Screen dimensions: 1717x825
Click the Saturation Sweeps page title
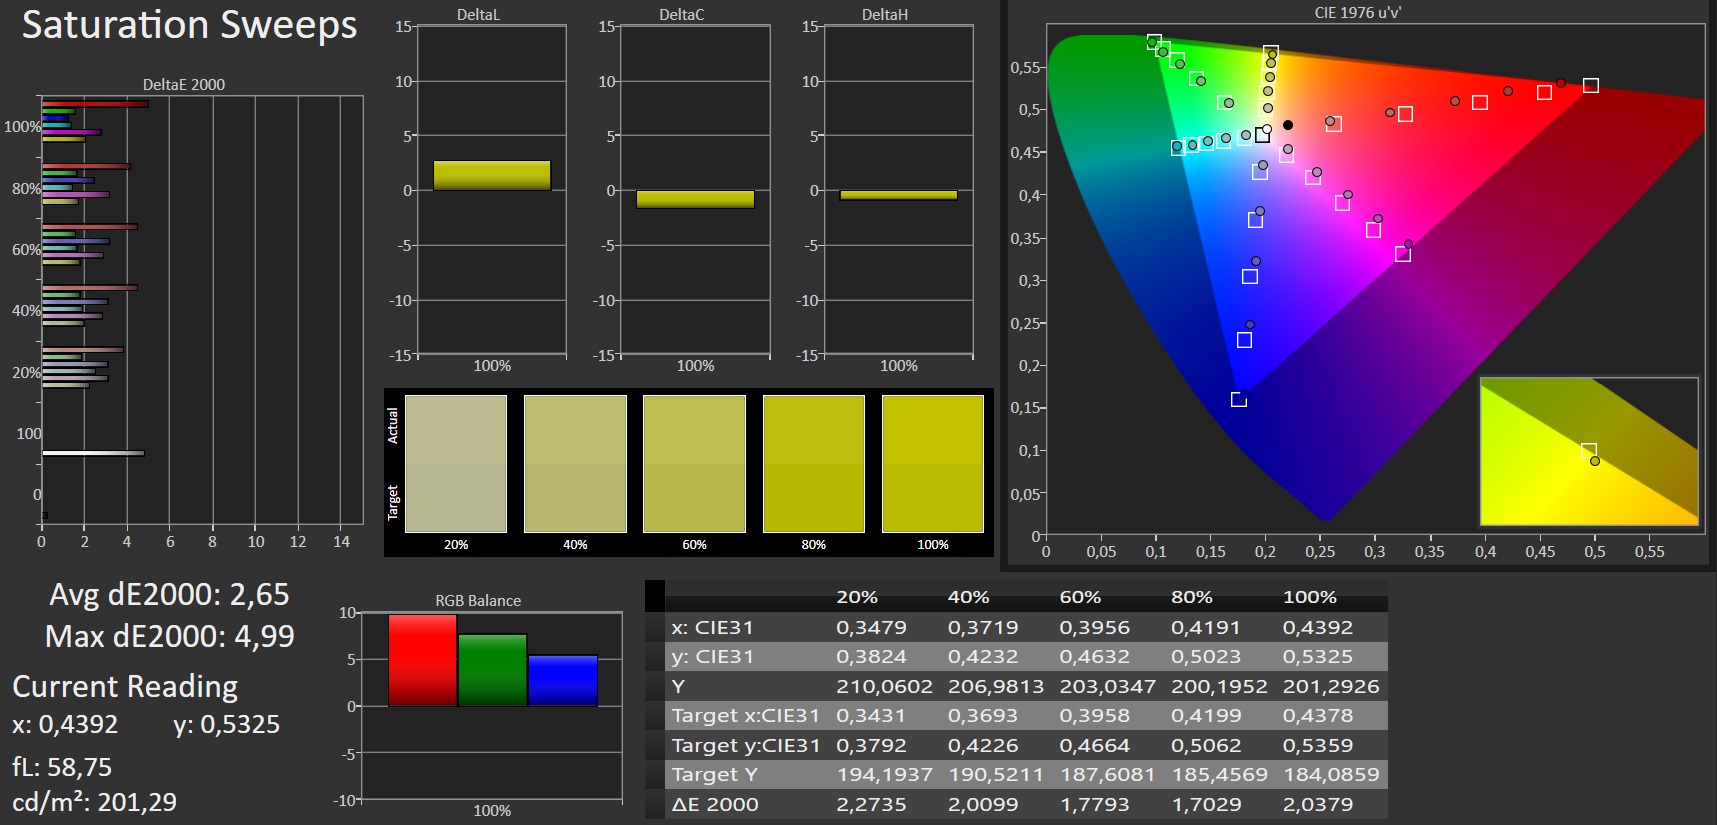189,25
